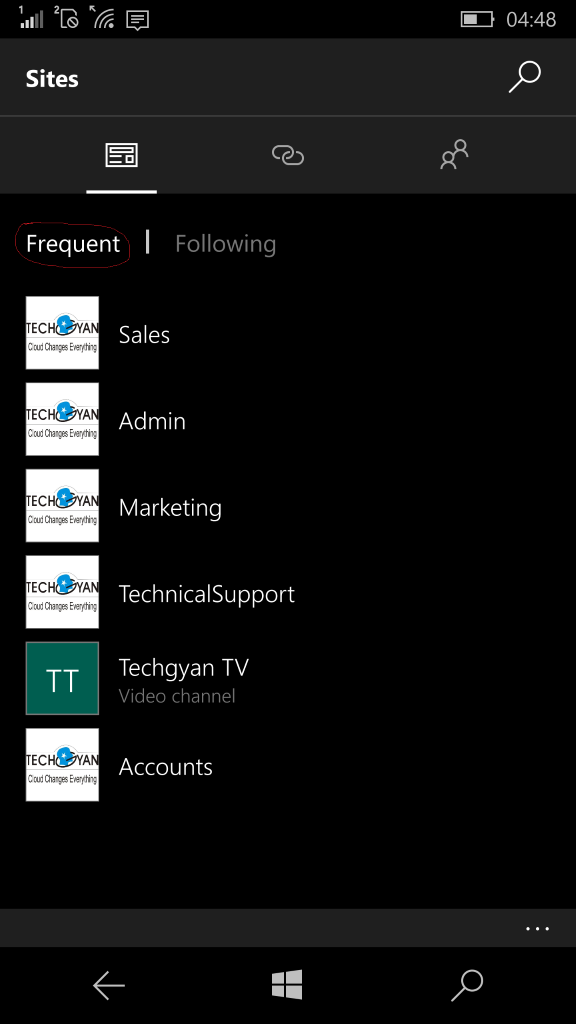Toggle to the highlighted Frequent filter

point(71,243)
